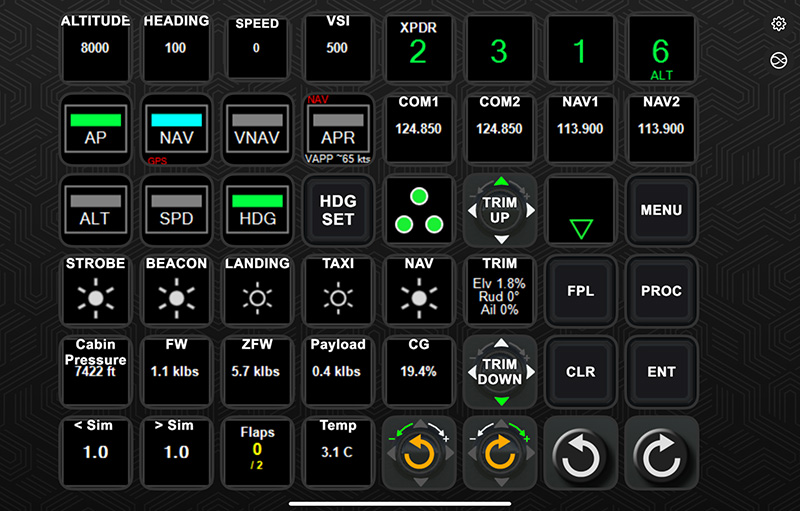Toggle the AP autopilot button

95,129
